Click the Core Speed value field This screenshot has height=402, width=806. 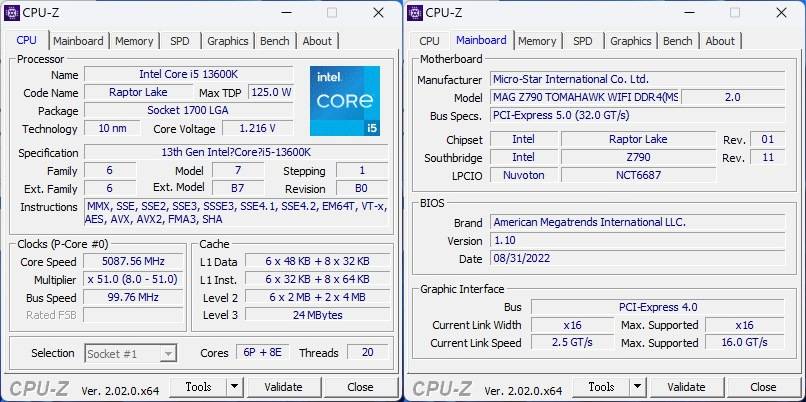134,261
